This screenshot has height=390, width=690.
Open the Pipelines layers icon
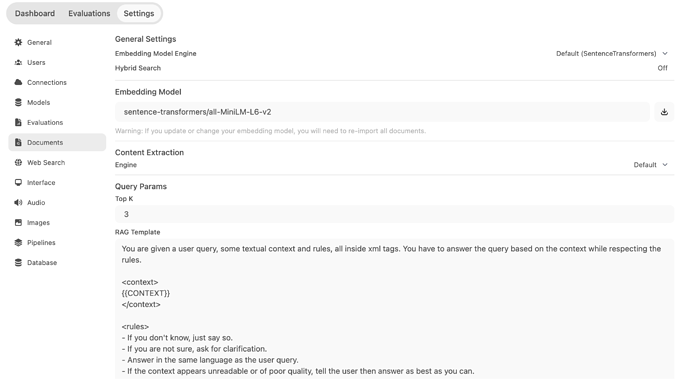tap(18, 243)
